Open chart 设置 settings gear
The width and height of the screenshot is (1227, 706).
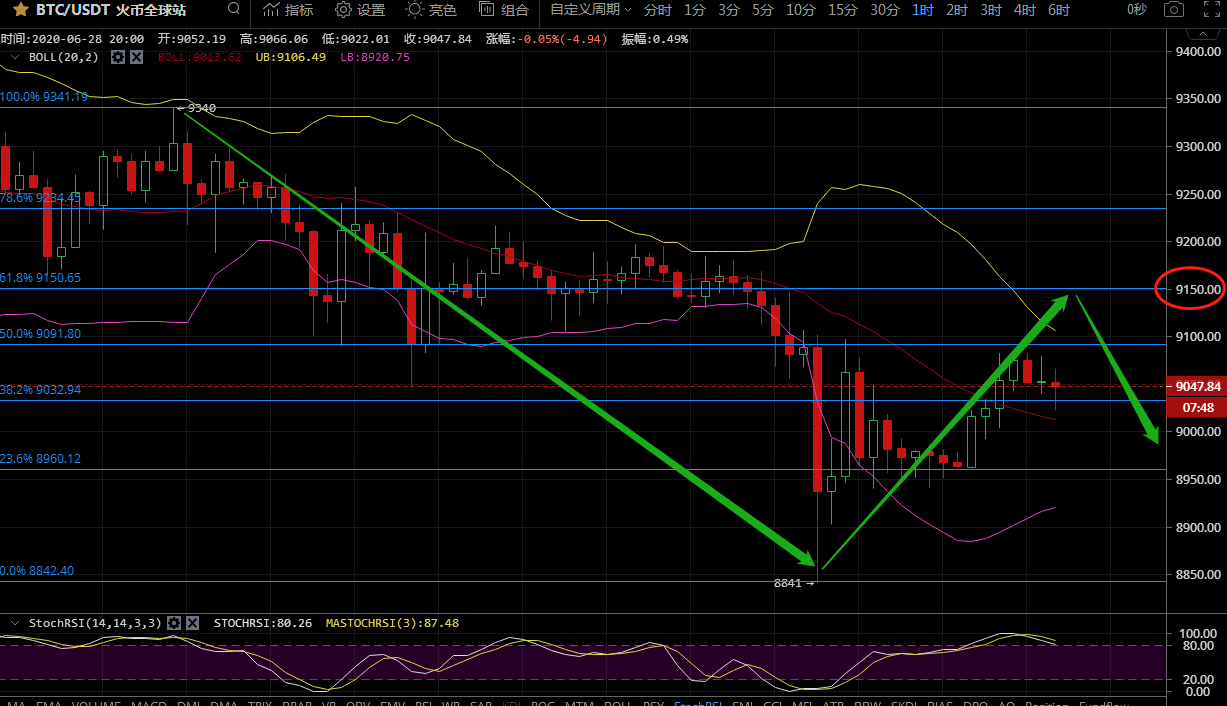click(x=360, y=10)
